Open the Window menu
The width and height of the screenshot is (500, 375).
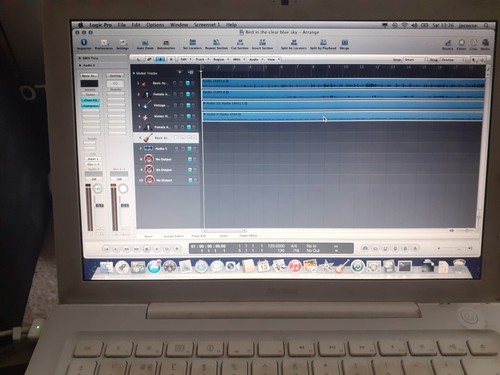[179, 25]
